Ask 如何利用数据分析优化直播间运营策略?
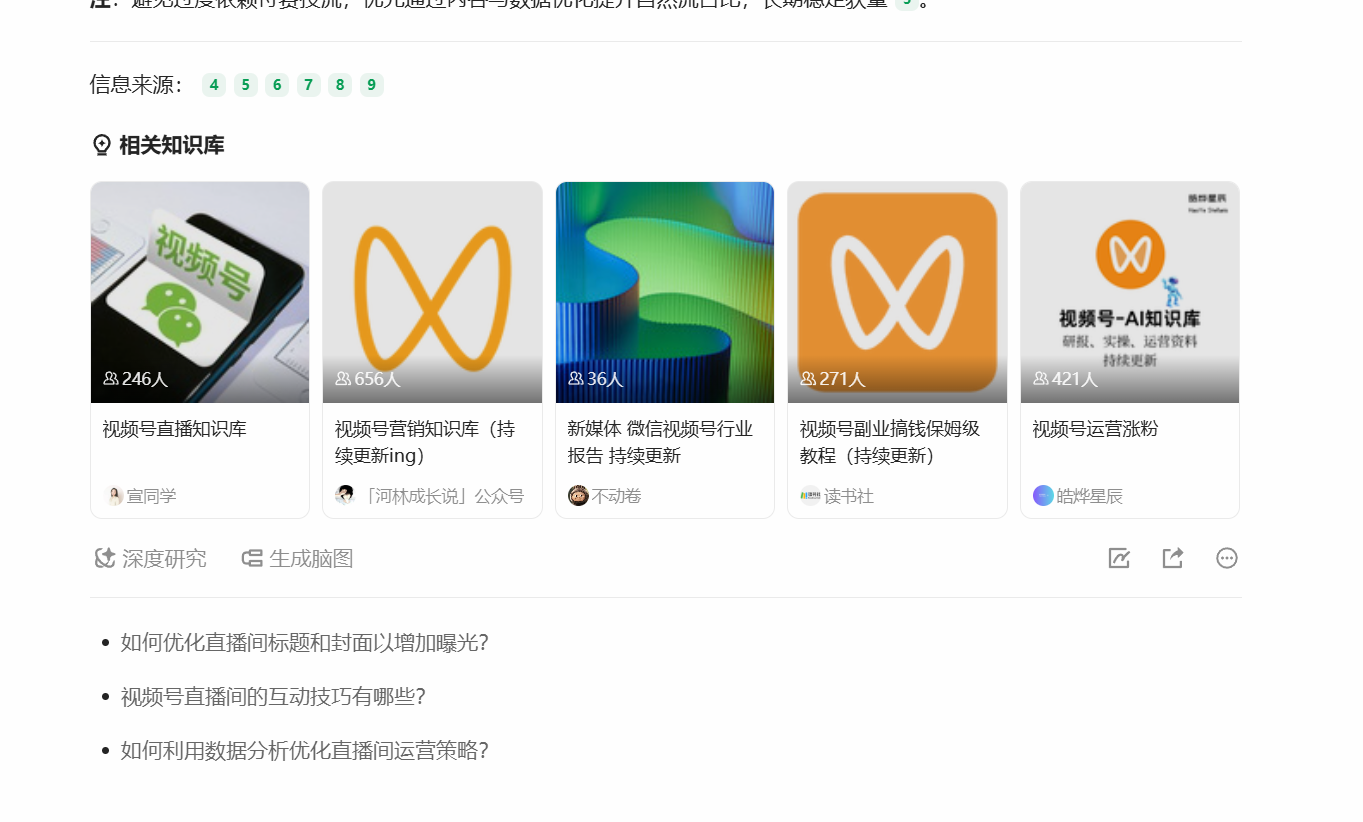Screen dimensions: 1363x822 [x=304, y=751]
